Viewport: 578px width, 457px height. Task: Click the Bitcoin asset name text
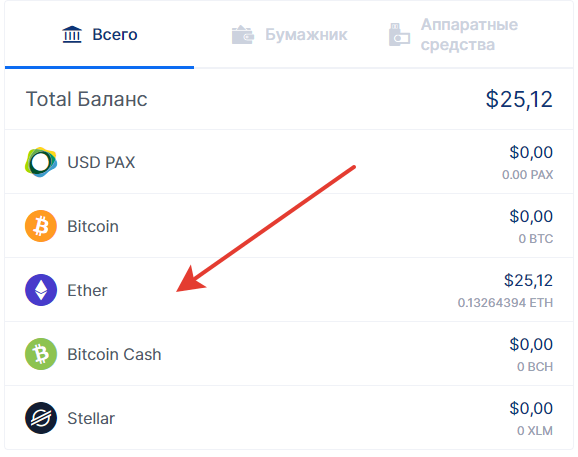[93, 226]
